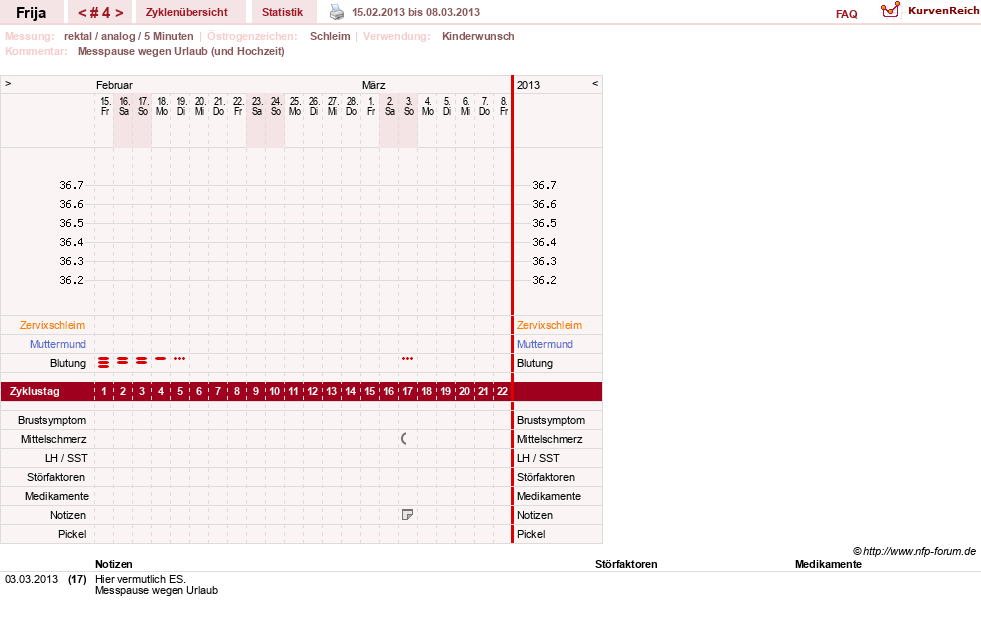Click the KurvenReich logo icon

point(890,10)
